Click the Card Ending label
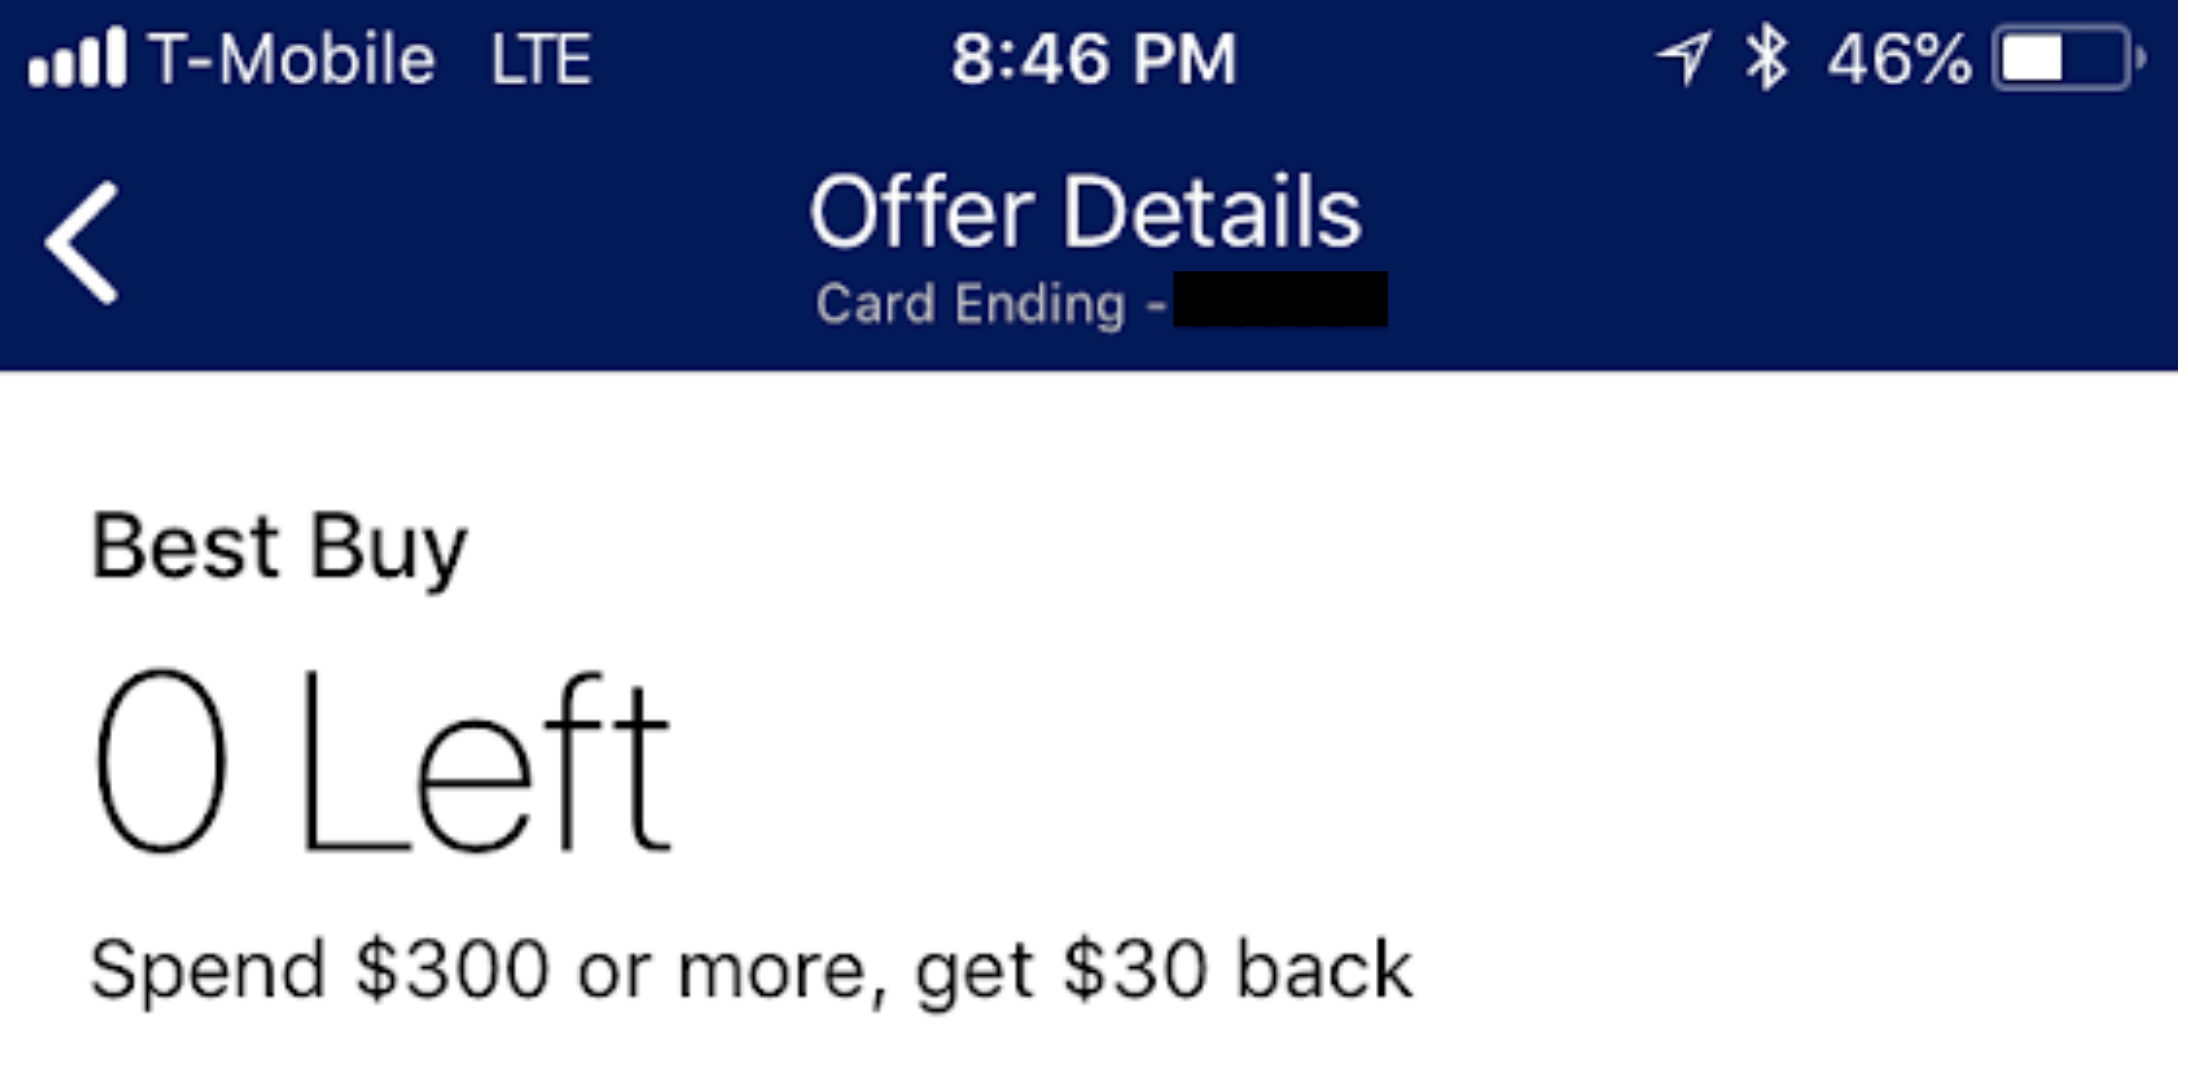 coord(970,304)
